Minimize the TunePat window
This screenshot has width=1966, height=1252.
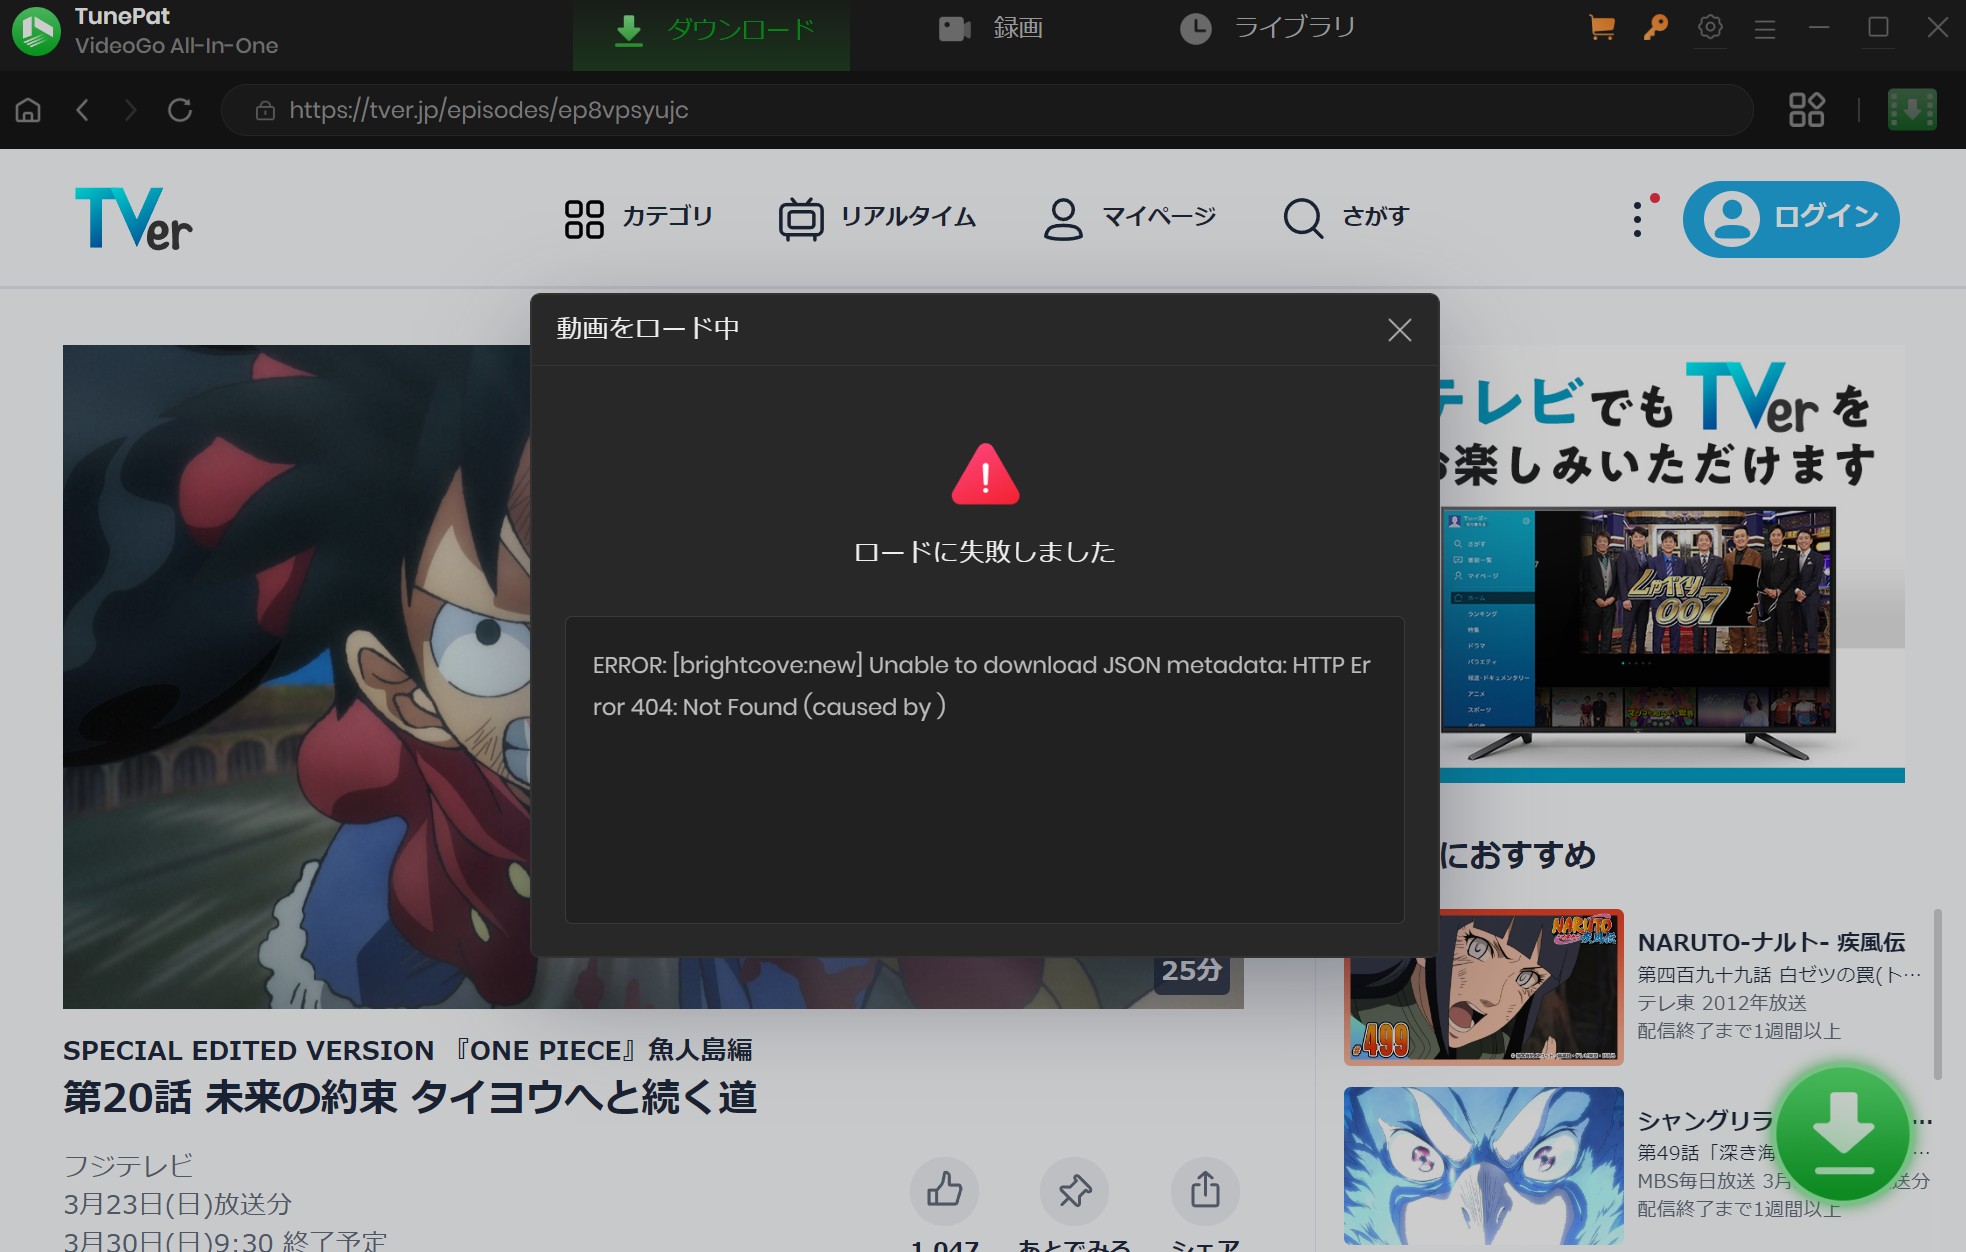(1819, 28)
